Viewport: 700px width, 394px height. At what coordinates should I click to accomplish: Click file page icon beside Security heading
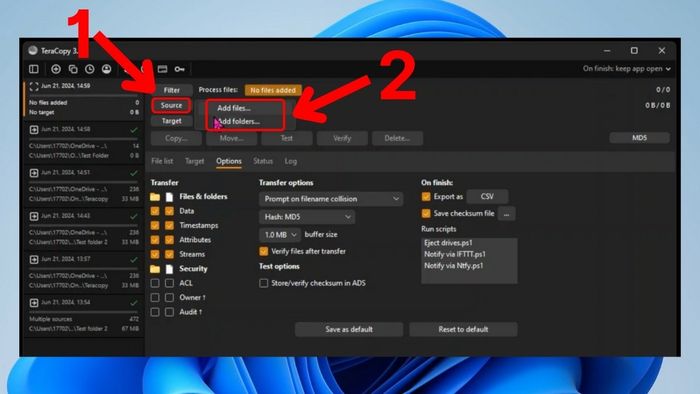169,269
